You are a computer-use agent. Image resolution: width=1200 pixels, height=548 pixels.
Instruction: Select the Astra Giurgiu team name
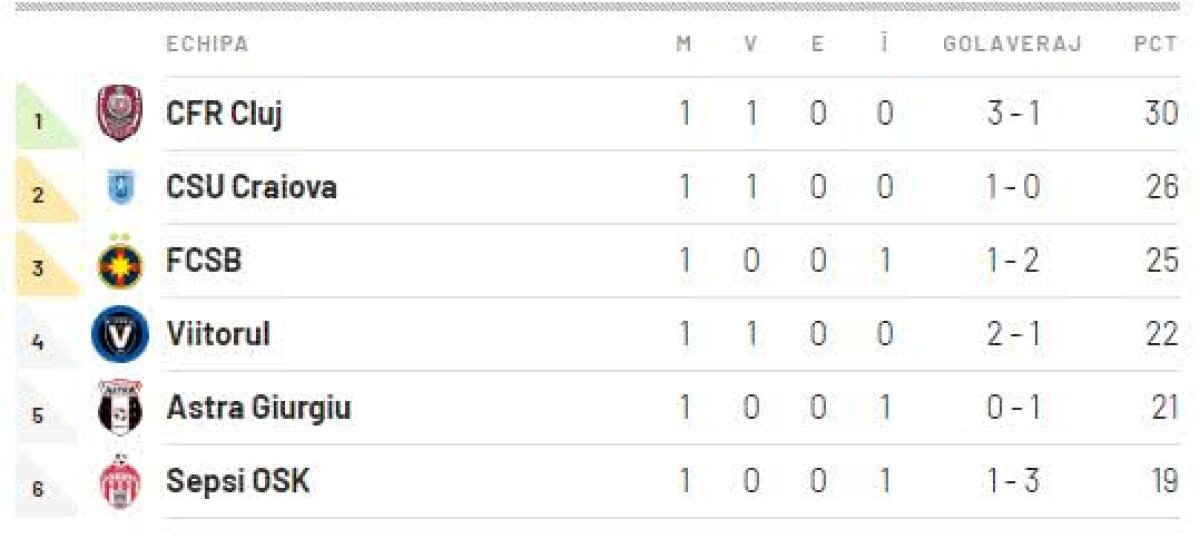click(258, 408)
